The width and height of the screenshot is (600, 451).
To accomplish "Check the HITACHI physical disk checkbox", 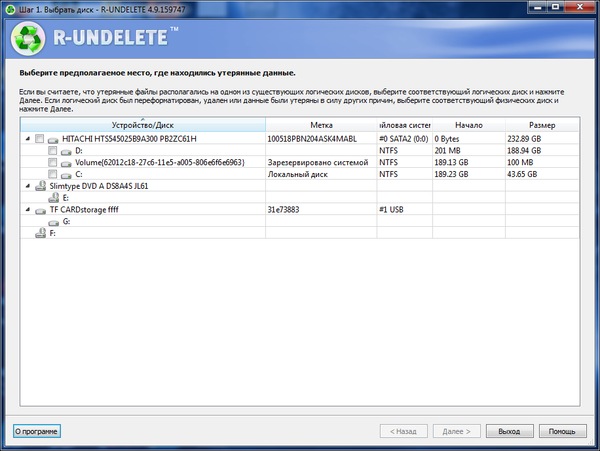I will (39, 138).
